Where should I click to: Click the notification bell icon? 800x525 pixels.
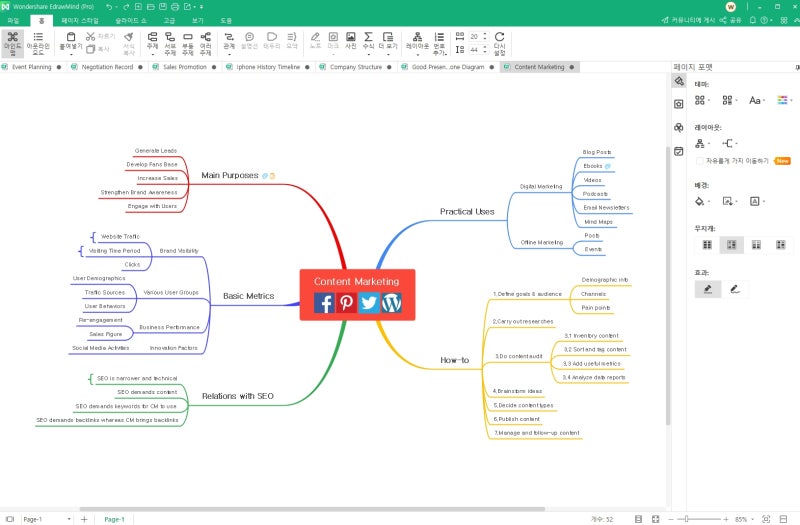click(x=753, y=20)
